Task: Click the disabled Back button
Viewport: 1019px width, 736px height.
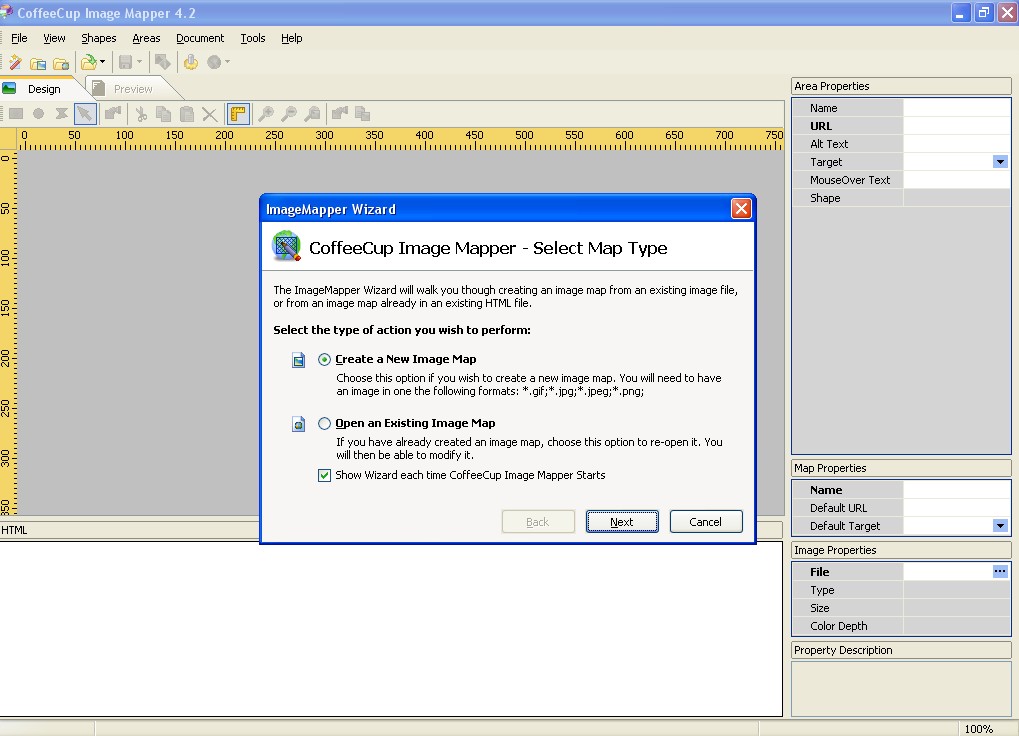Action: tap(538, 522)
